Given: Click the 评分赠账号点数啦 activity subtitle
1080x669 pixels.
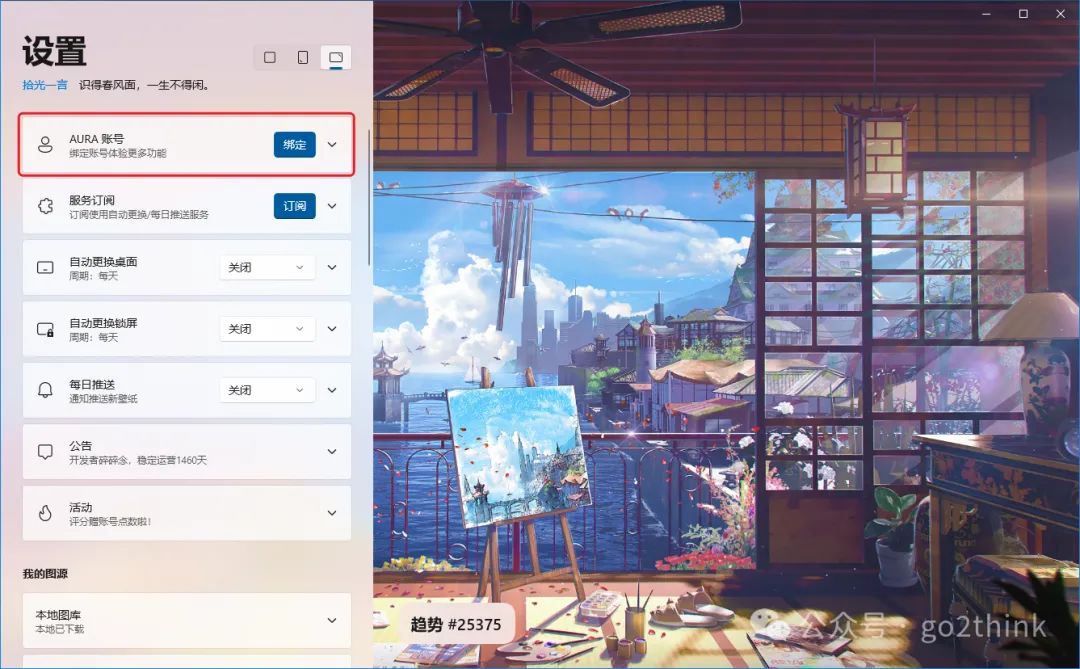Looking at the screenshot, I should click(x=110, y=521).
